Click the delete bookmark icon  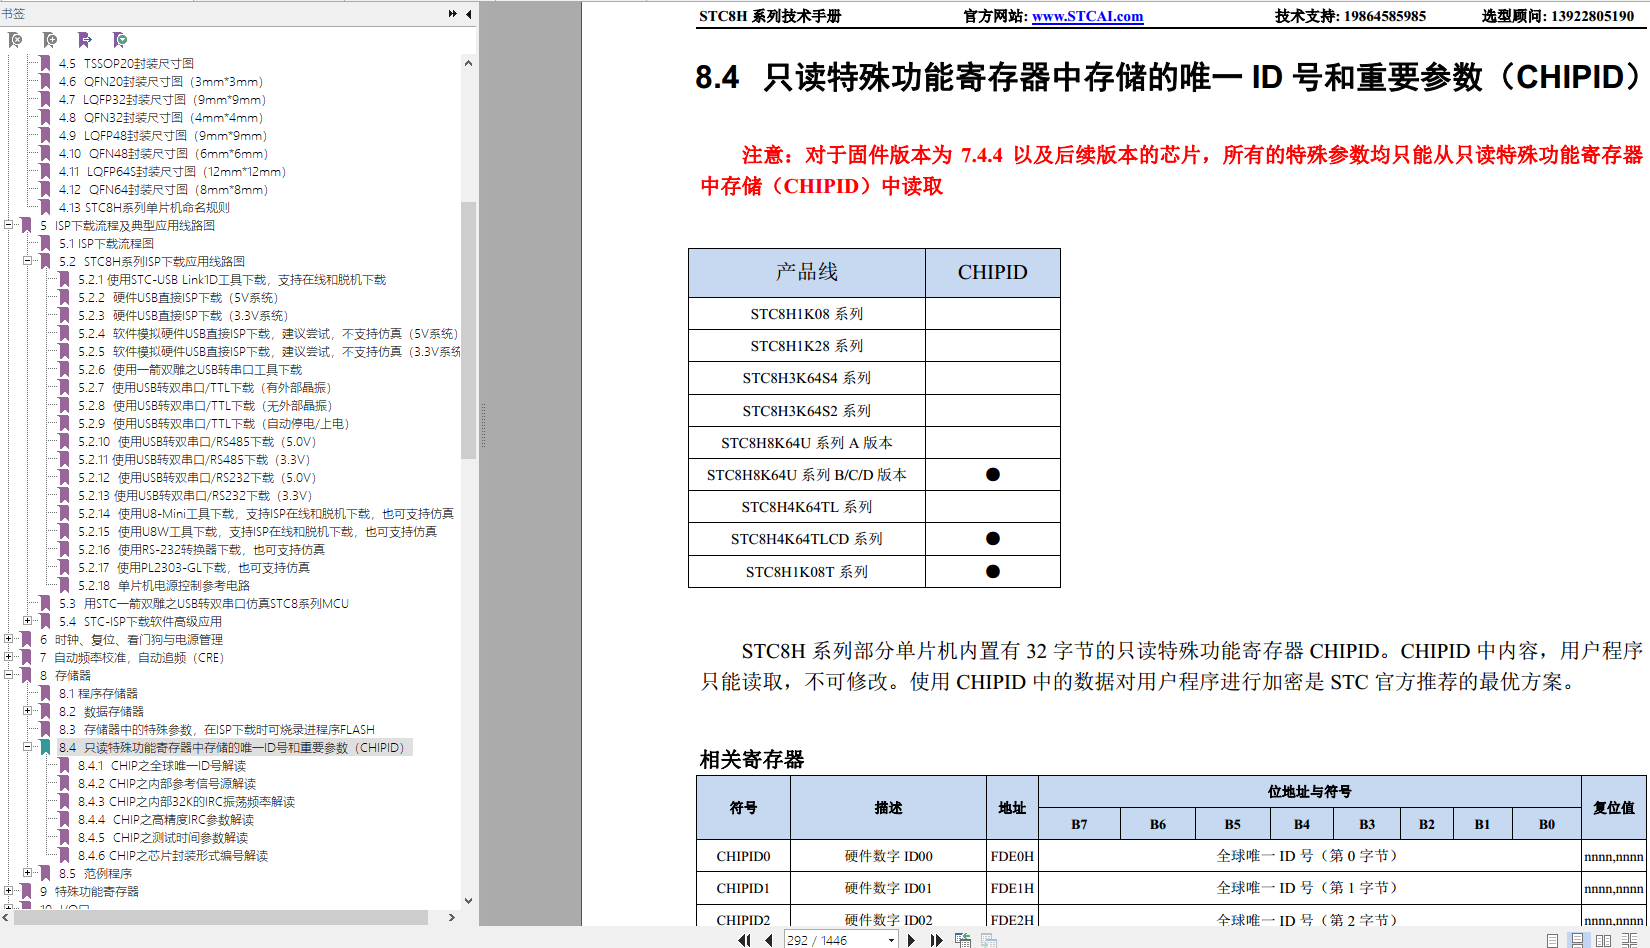[15, 40]
